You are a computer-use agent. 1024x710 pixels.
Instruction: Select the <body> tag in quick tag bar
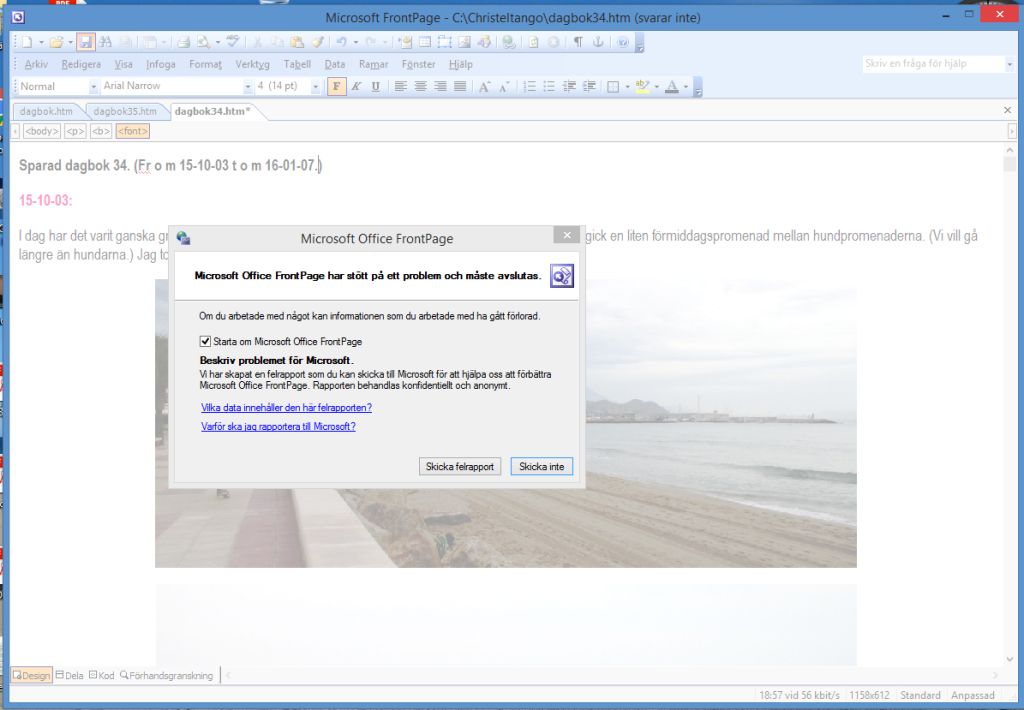[41, 131]
